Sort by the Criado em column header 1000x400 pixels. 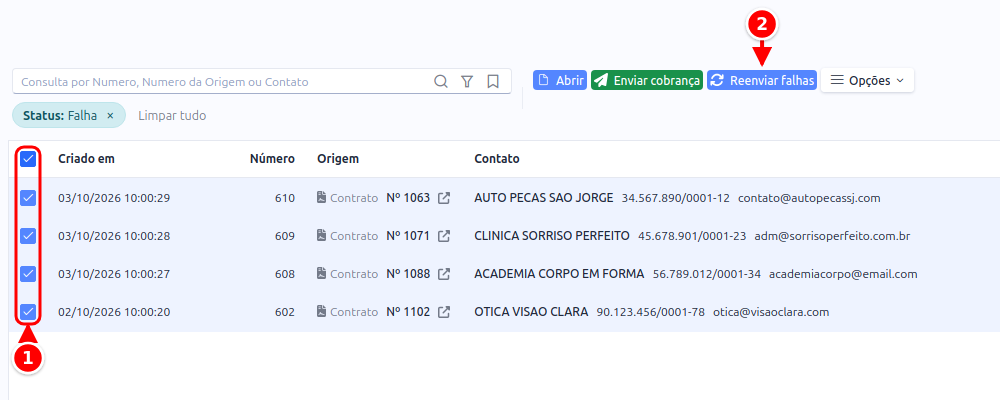[86, 159]
